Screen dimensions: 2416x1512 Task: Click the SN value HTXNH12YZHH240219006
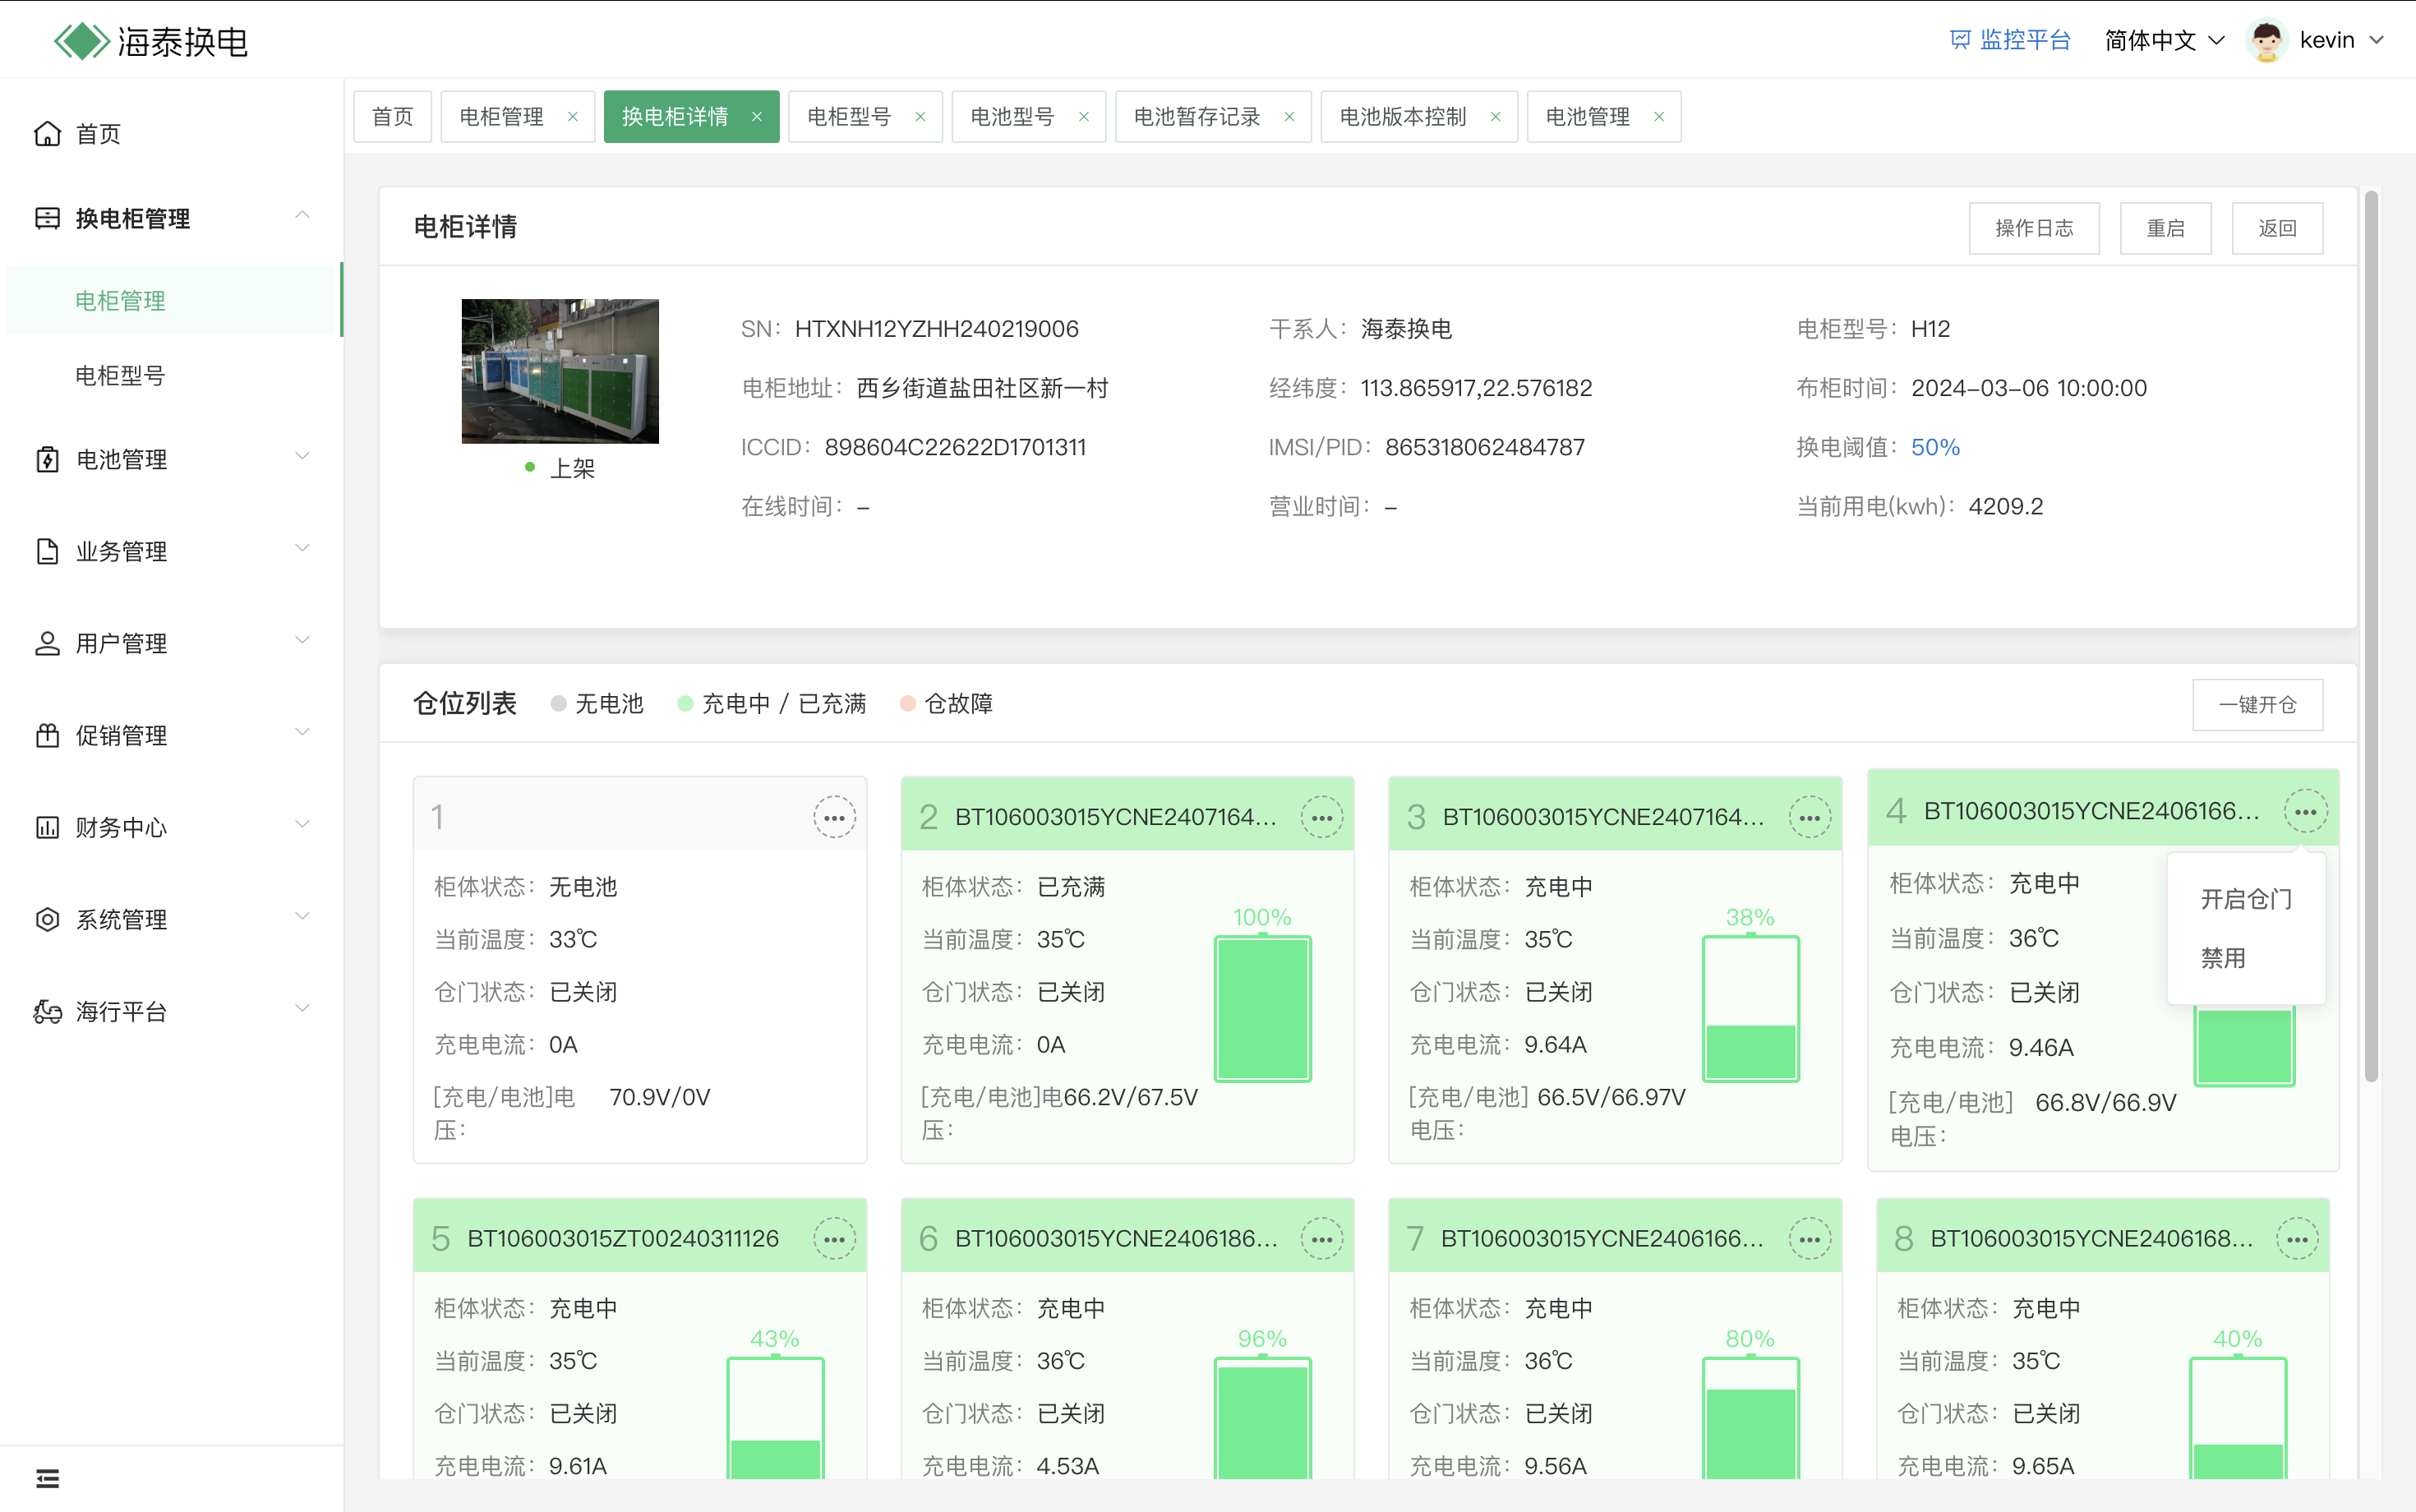936,329
